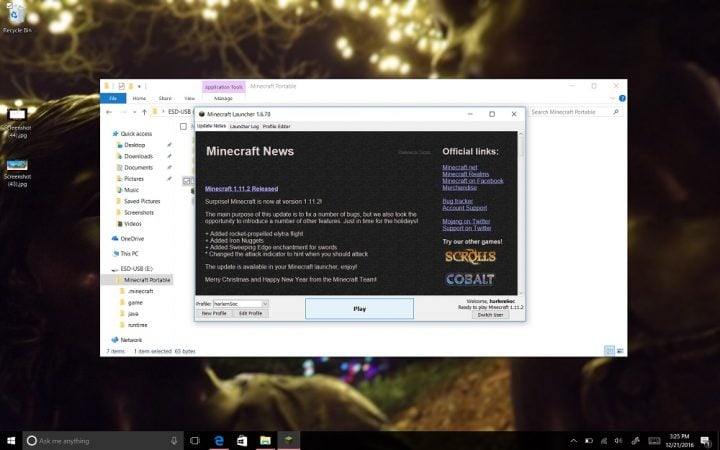720x450 pixels.
Task: Open Videos in the navigation pane
Action: (133, 224)
